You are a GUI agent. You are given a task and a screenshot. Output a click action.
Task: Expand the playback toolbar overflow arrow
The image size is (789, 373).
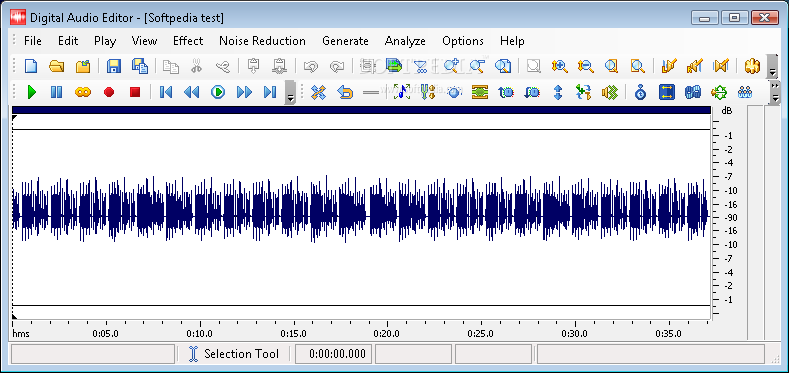pos(290,93)
